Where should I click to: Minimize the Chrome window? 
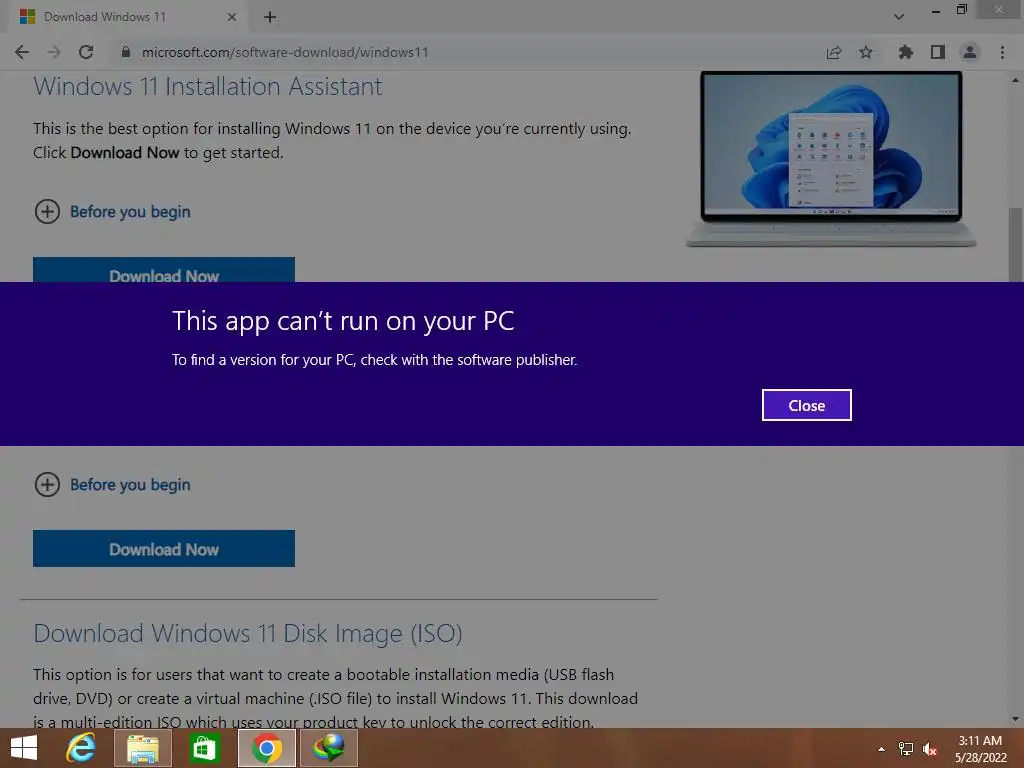[x=936, y=10]
